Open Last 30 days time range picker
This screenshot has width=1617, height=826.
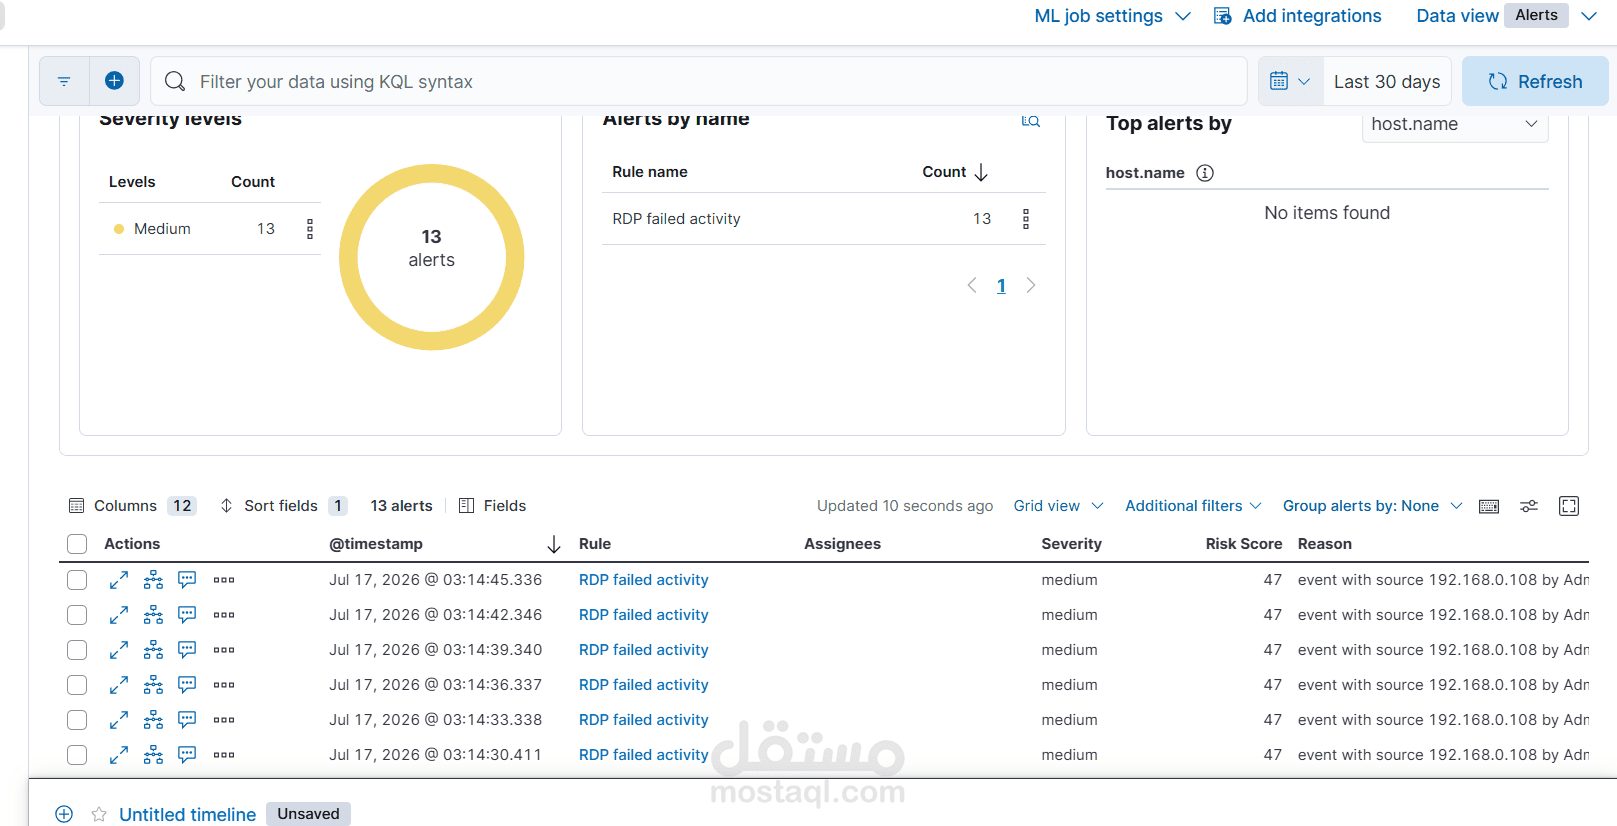tap(1387, 82)
